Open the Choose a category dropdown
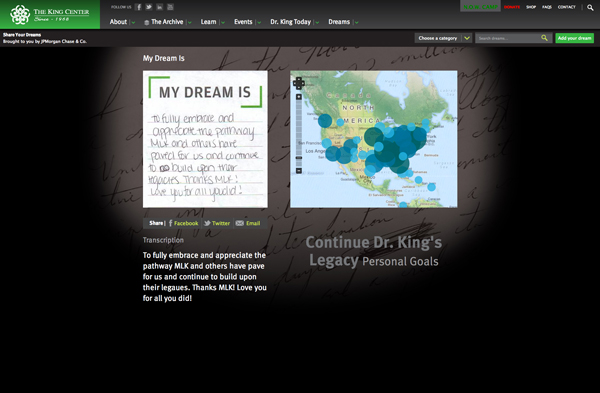 [443, 38]
